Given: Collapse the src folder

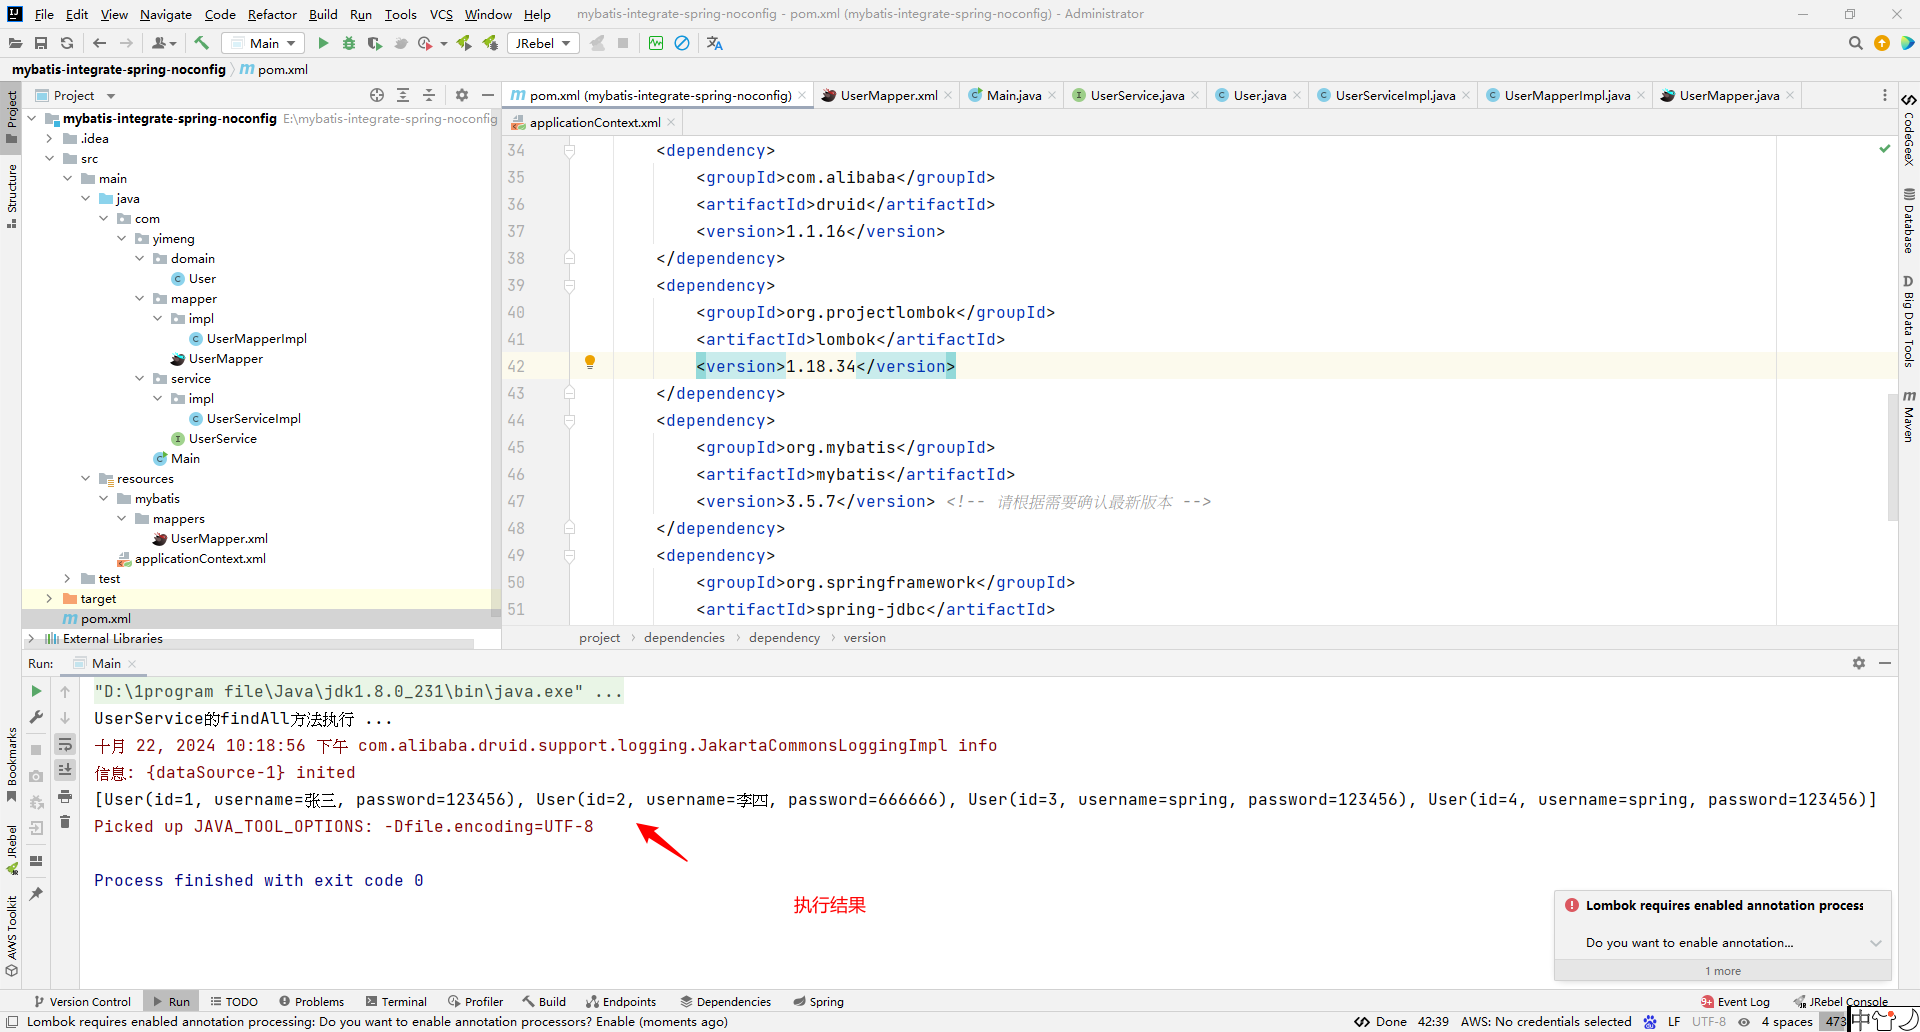Looking at the screenshot, I should [50, 158].
